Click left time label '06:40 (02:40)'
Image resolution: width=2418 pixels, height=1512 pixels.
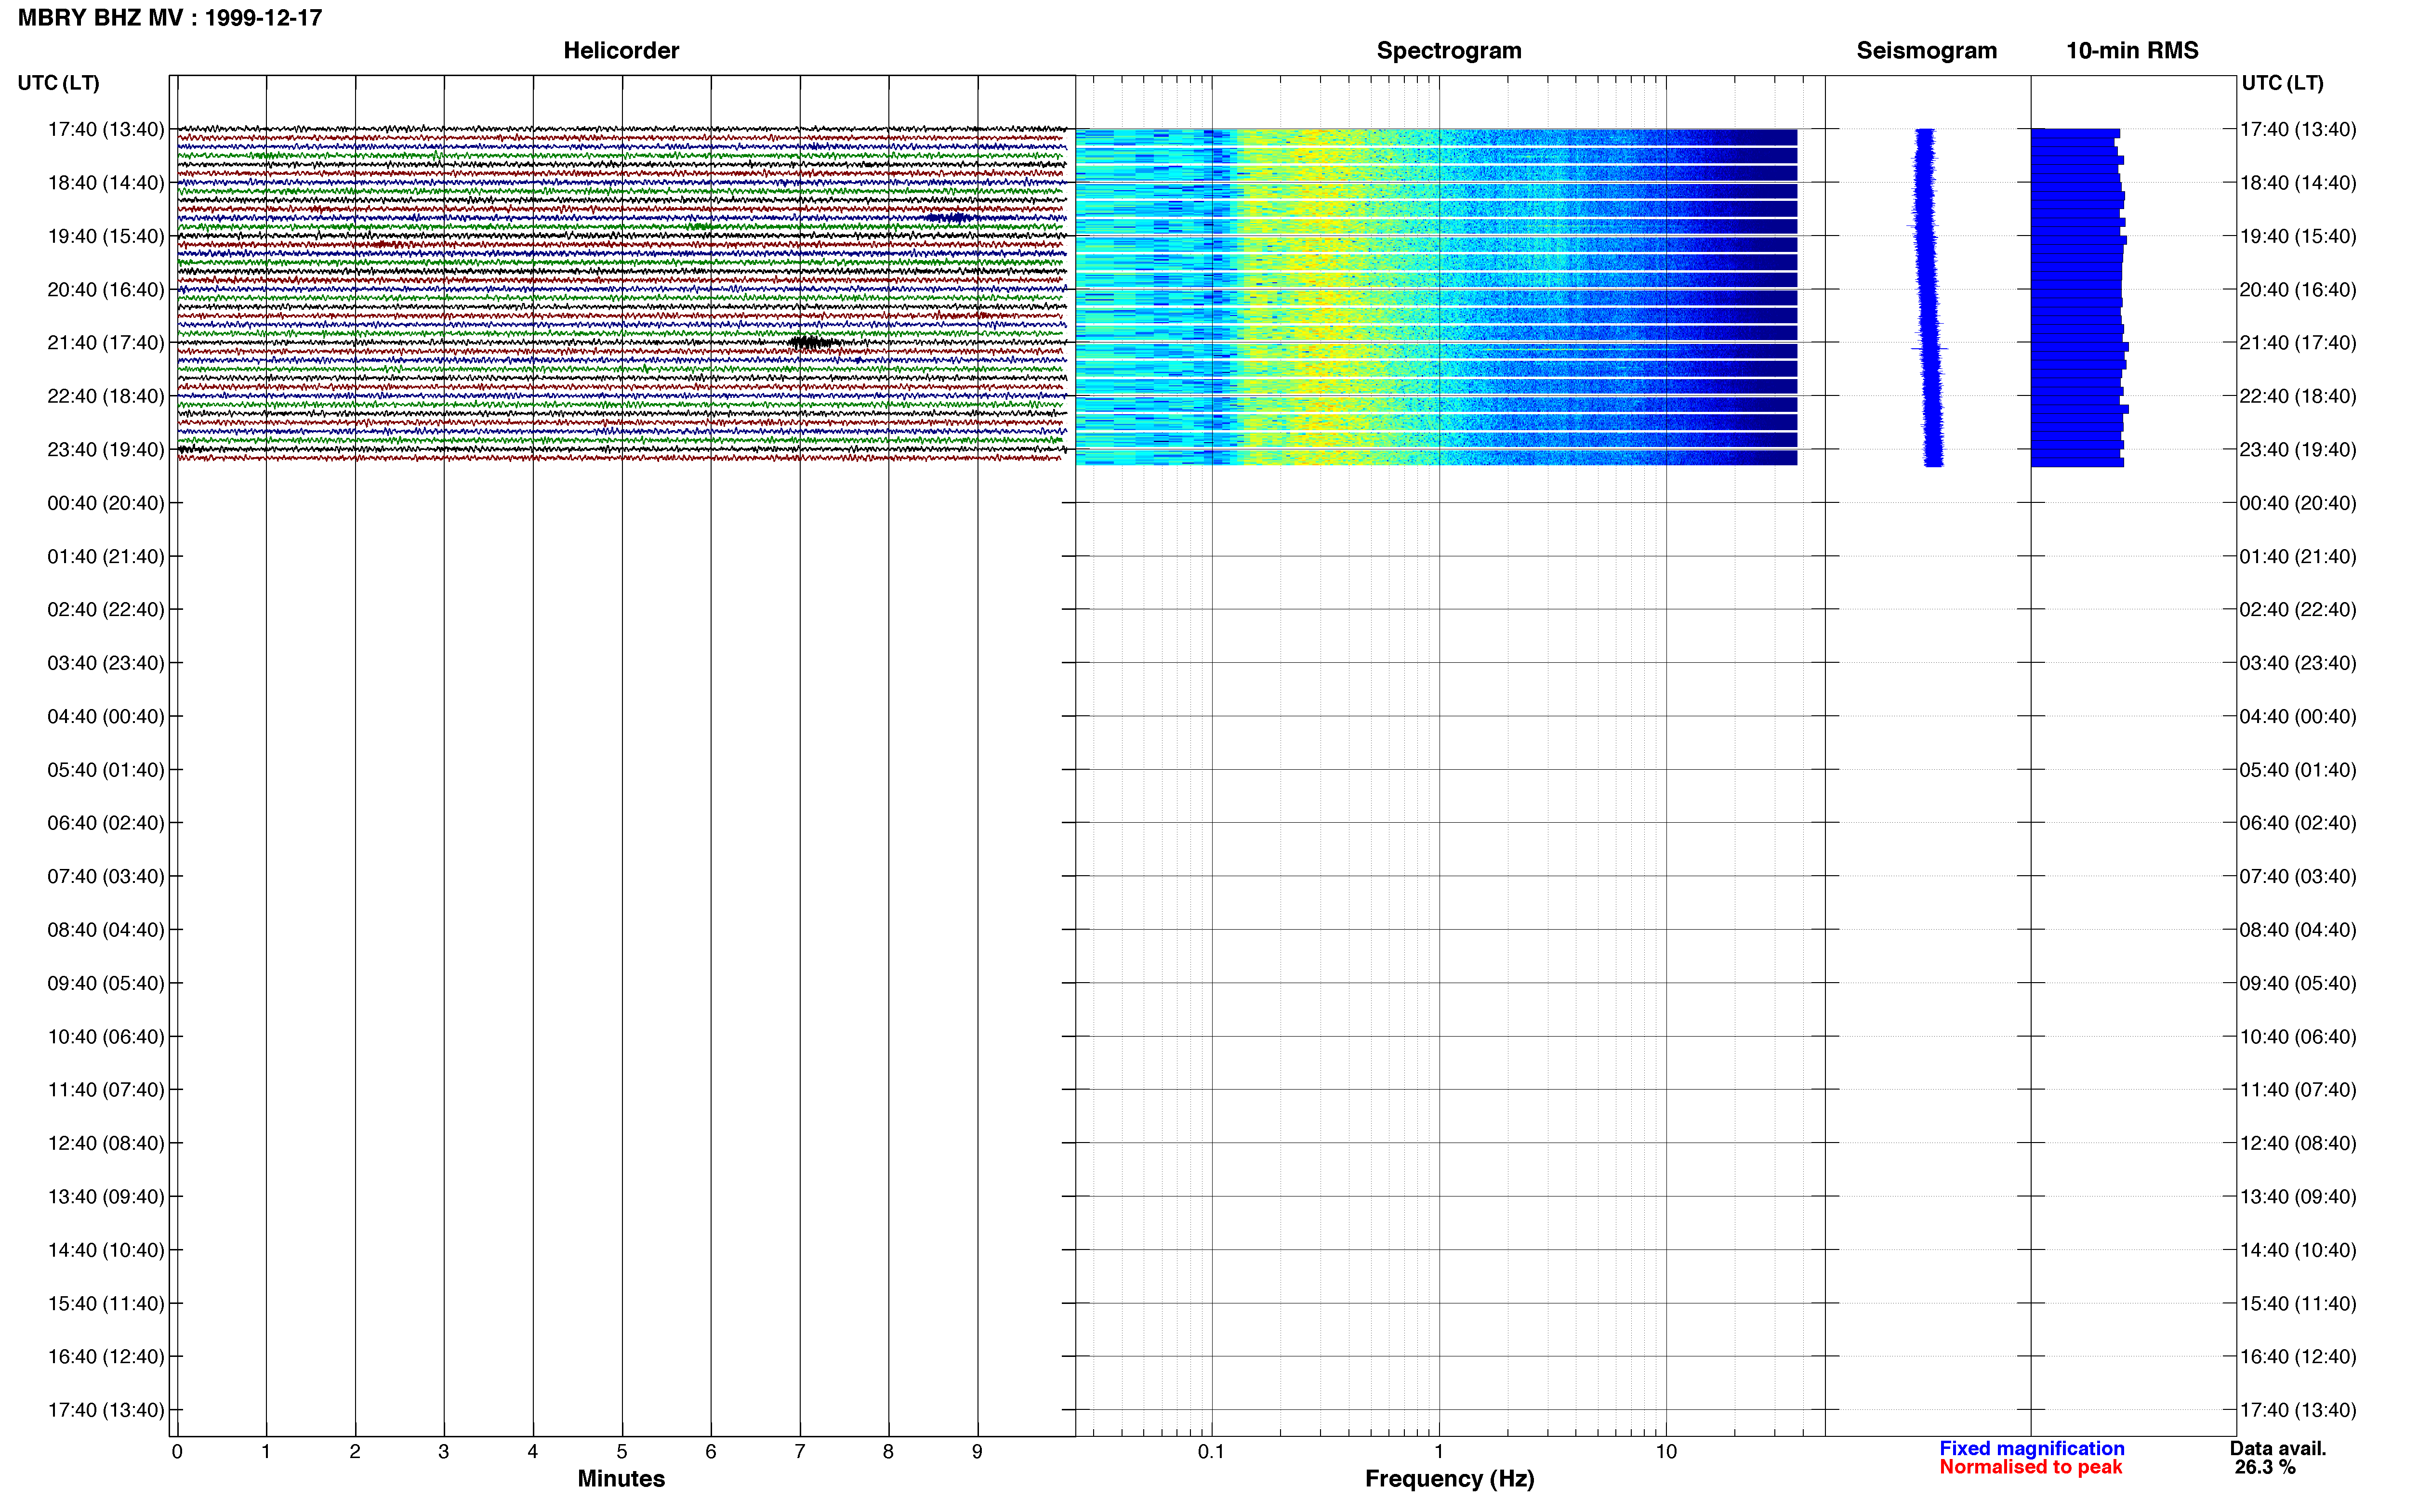coord(106,823)
